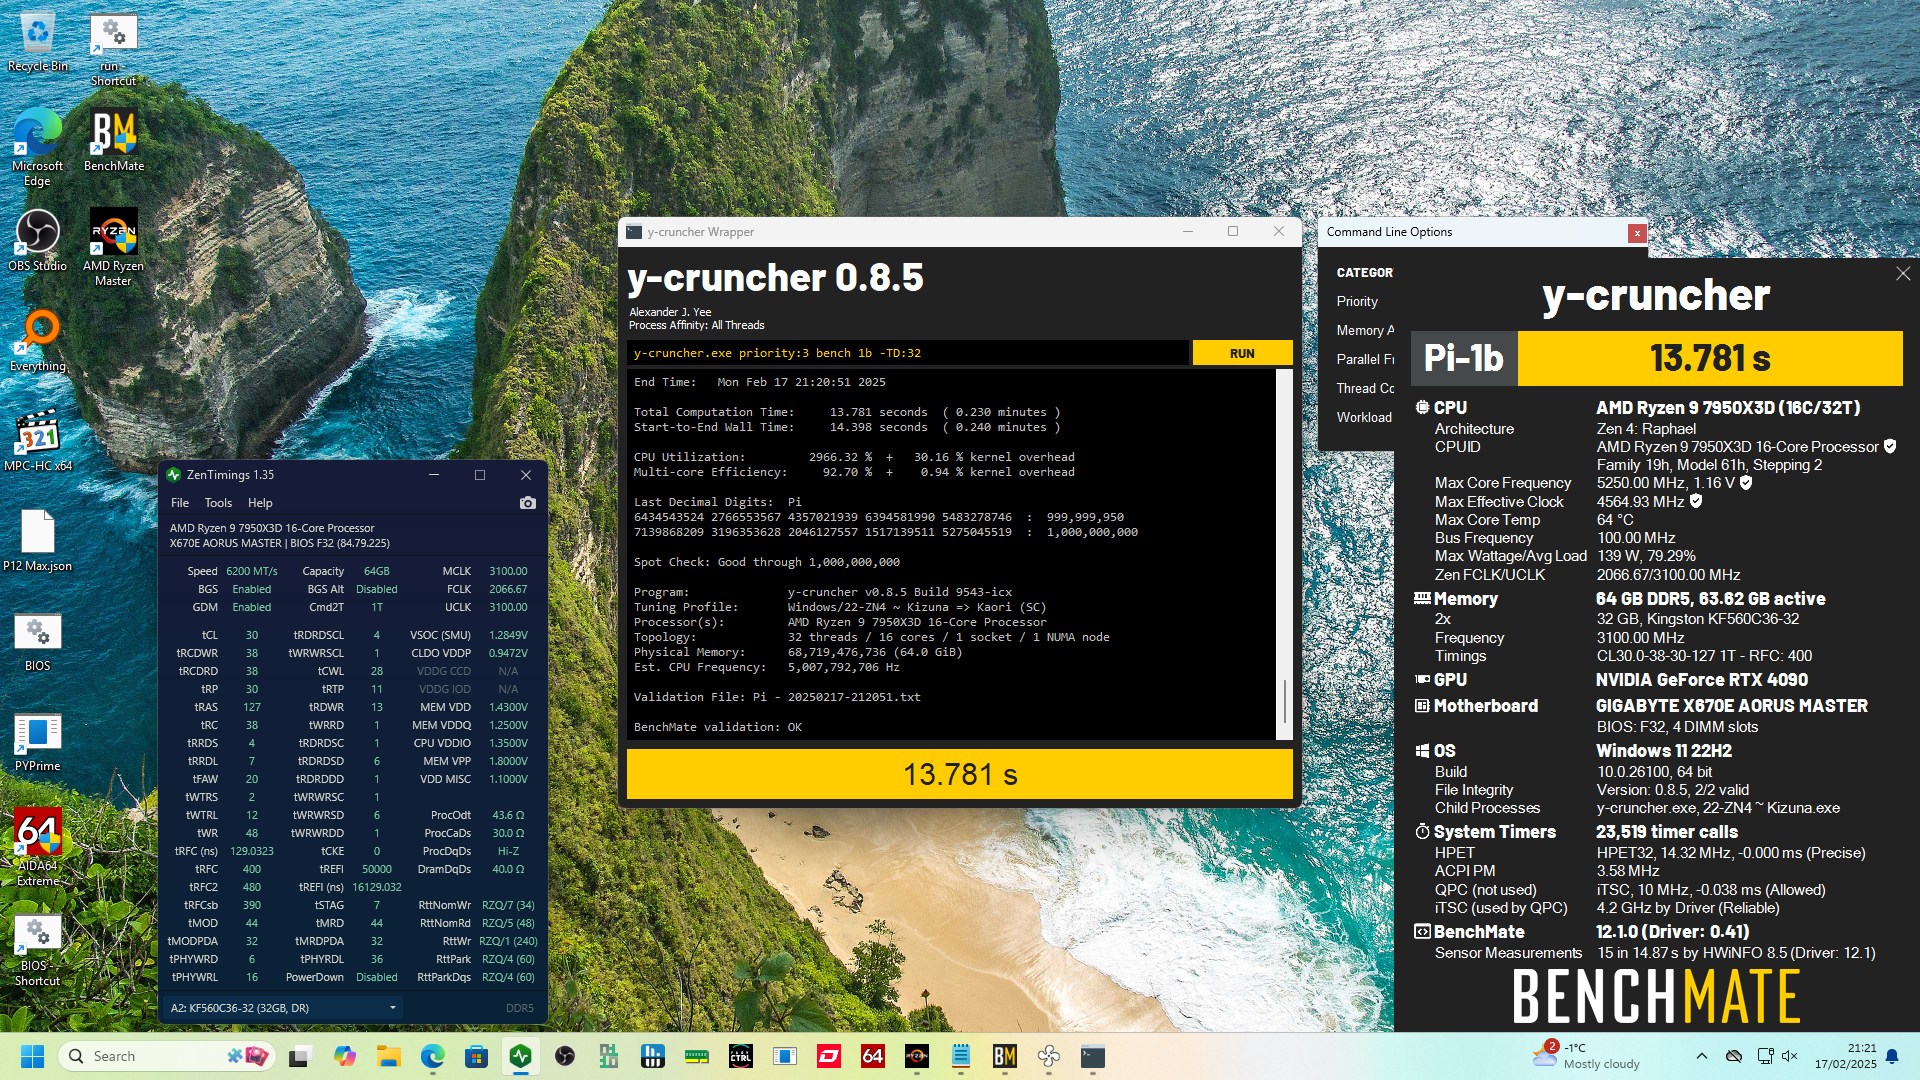Click the y-cruncher command line input field
The height and width of the screenshot is (1080, 1920).
click(908, 353)
